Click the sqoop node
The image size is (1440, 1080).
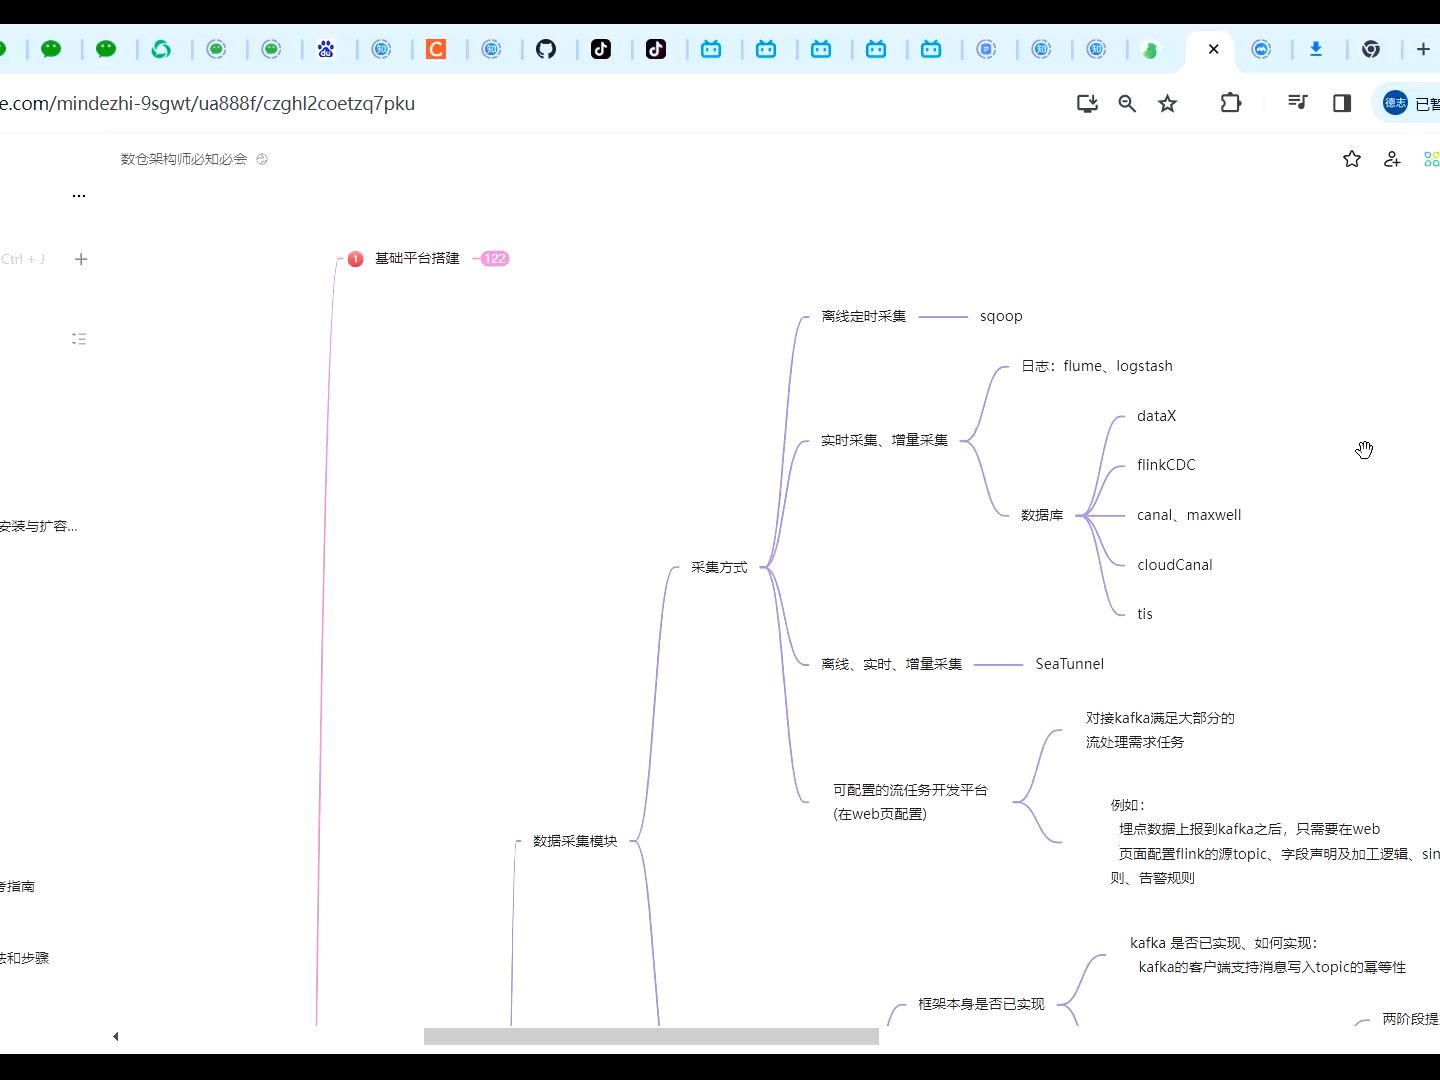(1001, 316)
